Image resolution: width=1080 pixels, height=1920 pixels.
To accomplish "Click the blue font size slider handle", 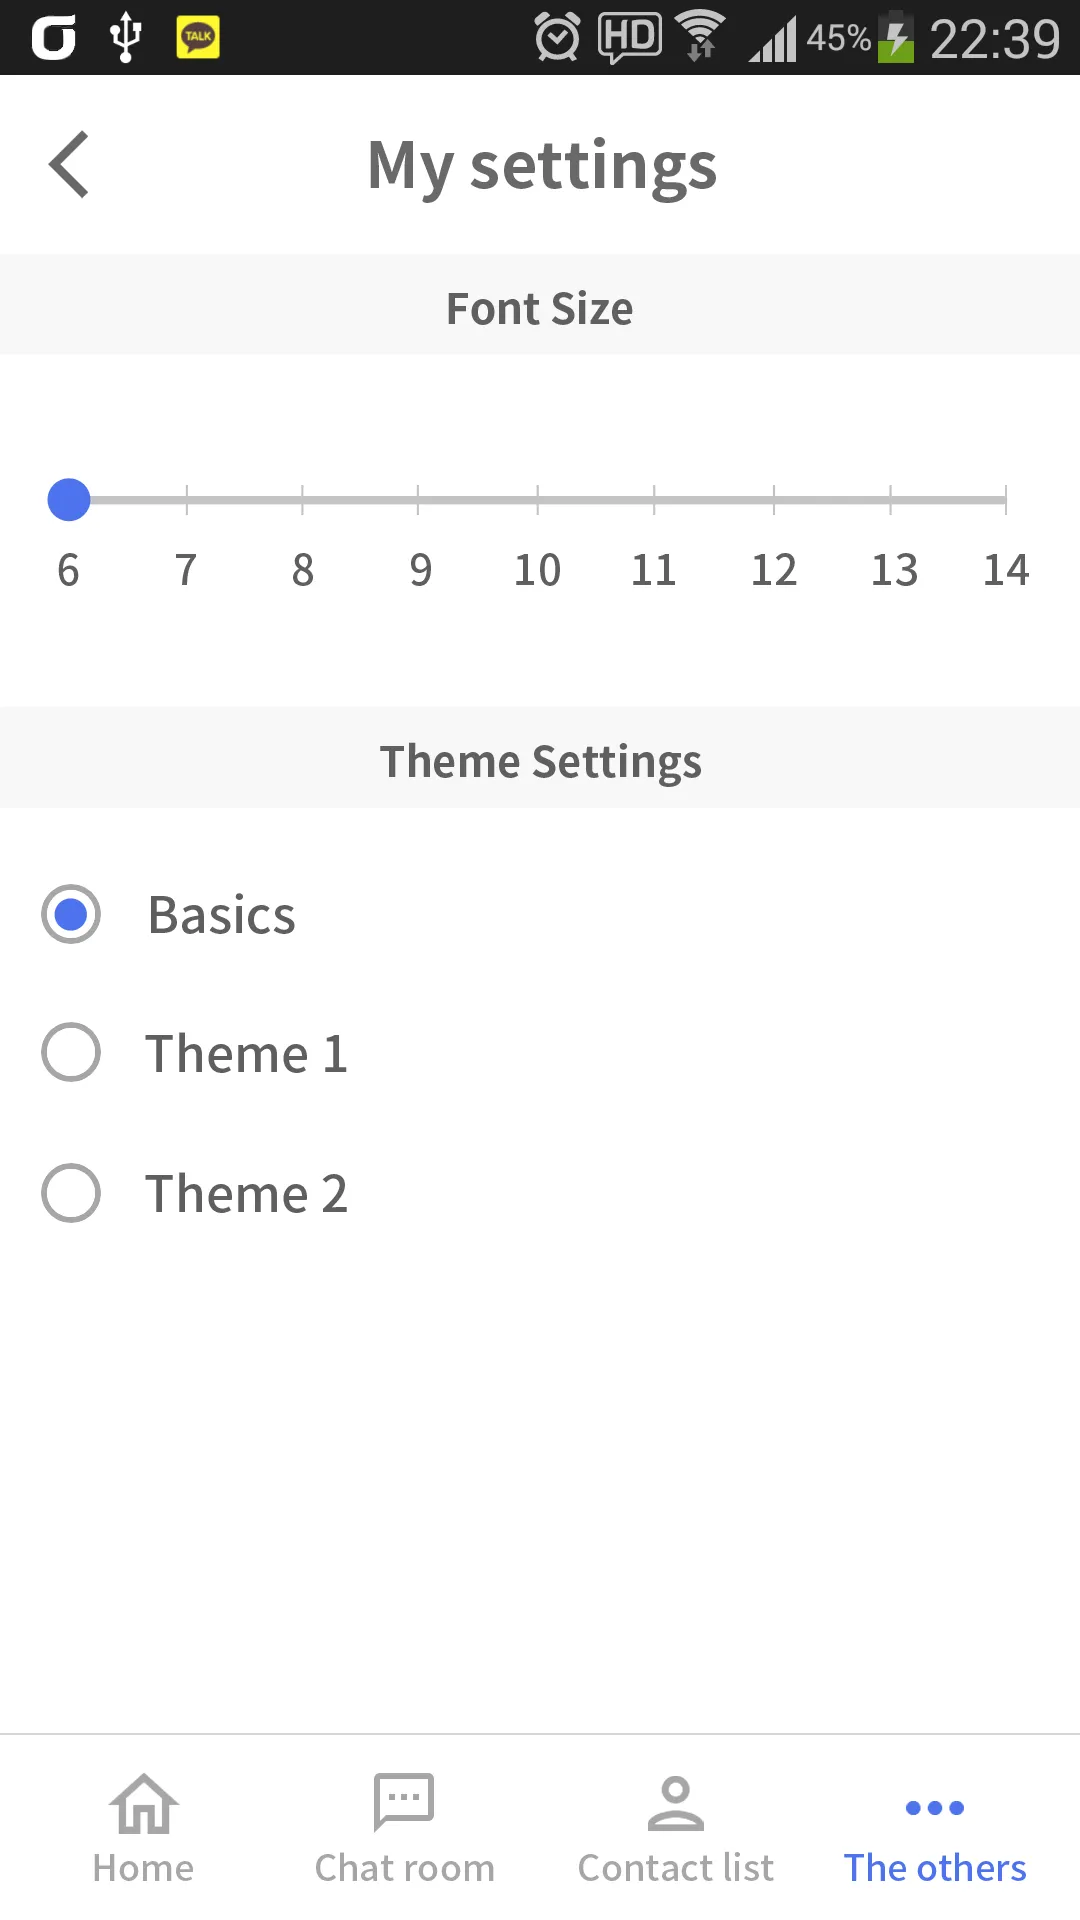I will click(69, 500).
